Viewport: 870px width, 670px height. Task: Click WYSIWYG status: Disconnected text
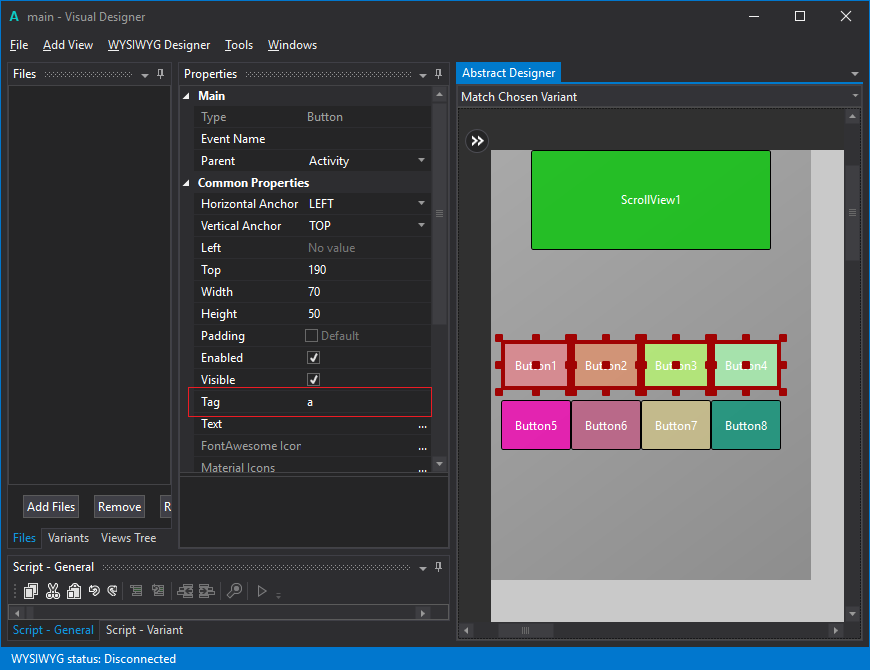pos(93,659)
